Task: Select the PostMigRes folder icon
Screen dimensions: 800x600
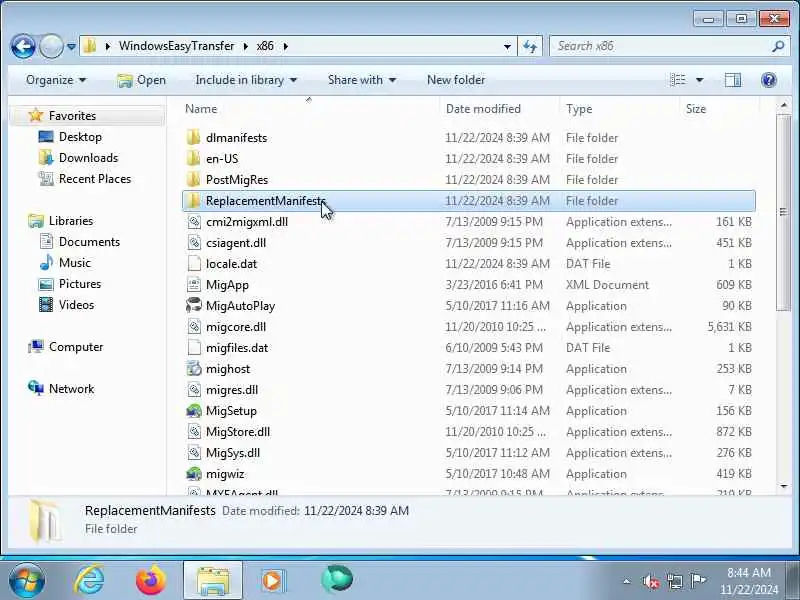Action: coord(193,180)
